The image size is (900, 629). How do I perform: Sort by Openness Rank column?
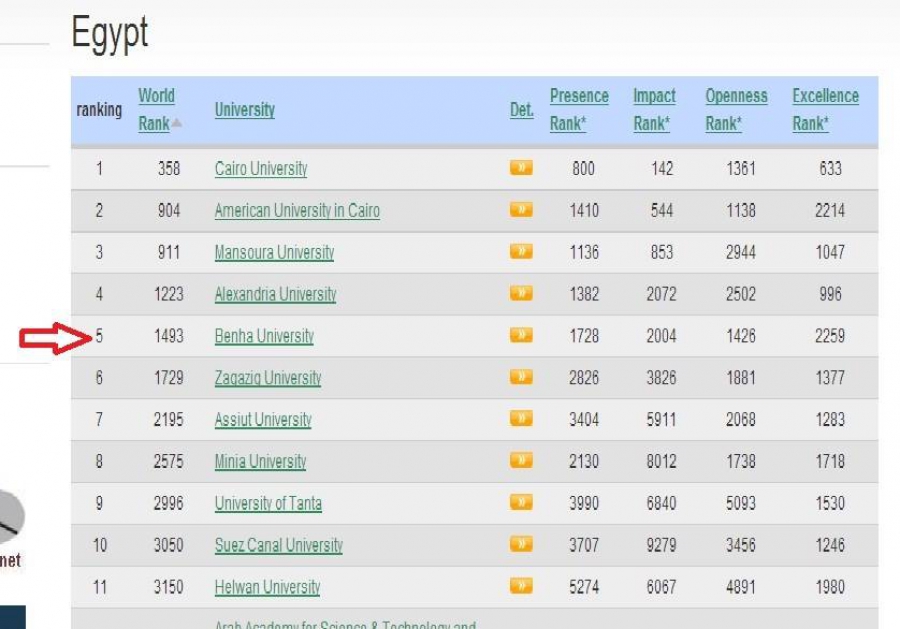pos(736,110)
